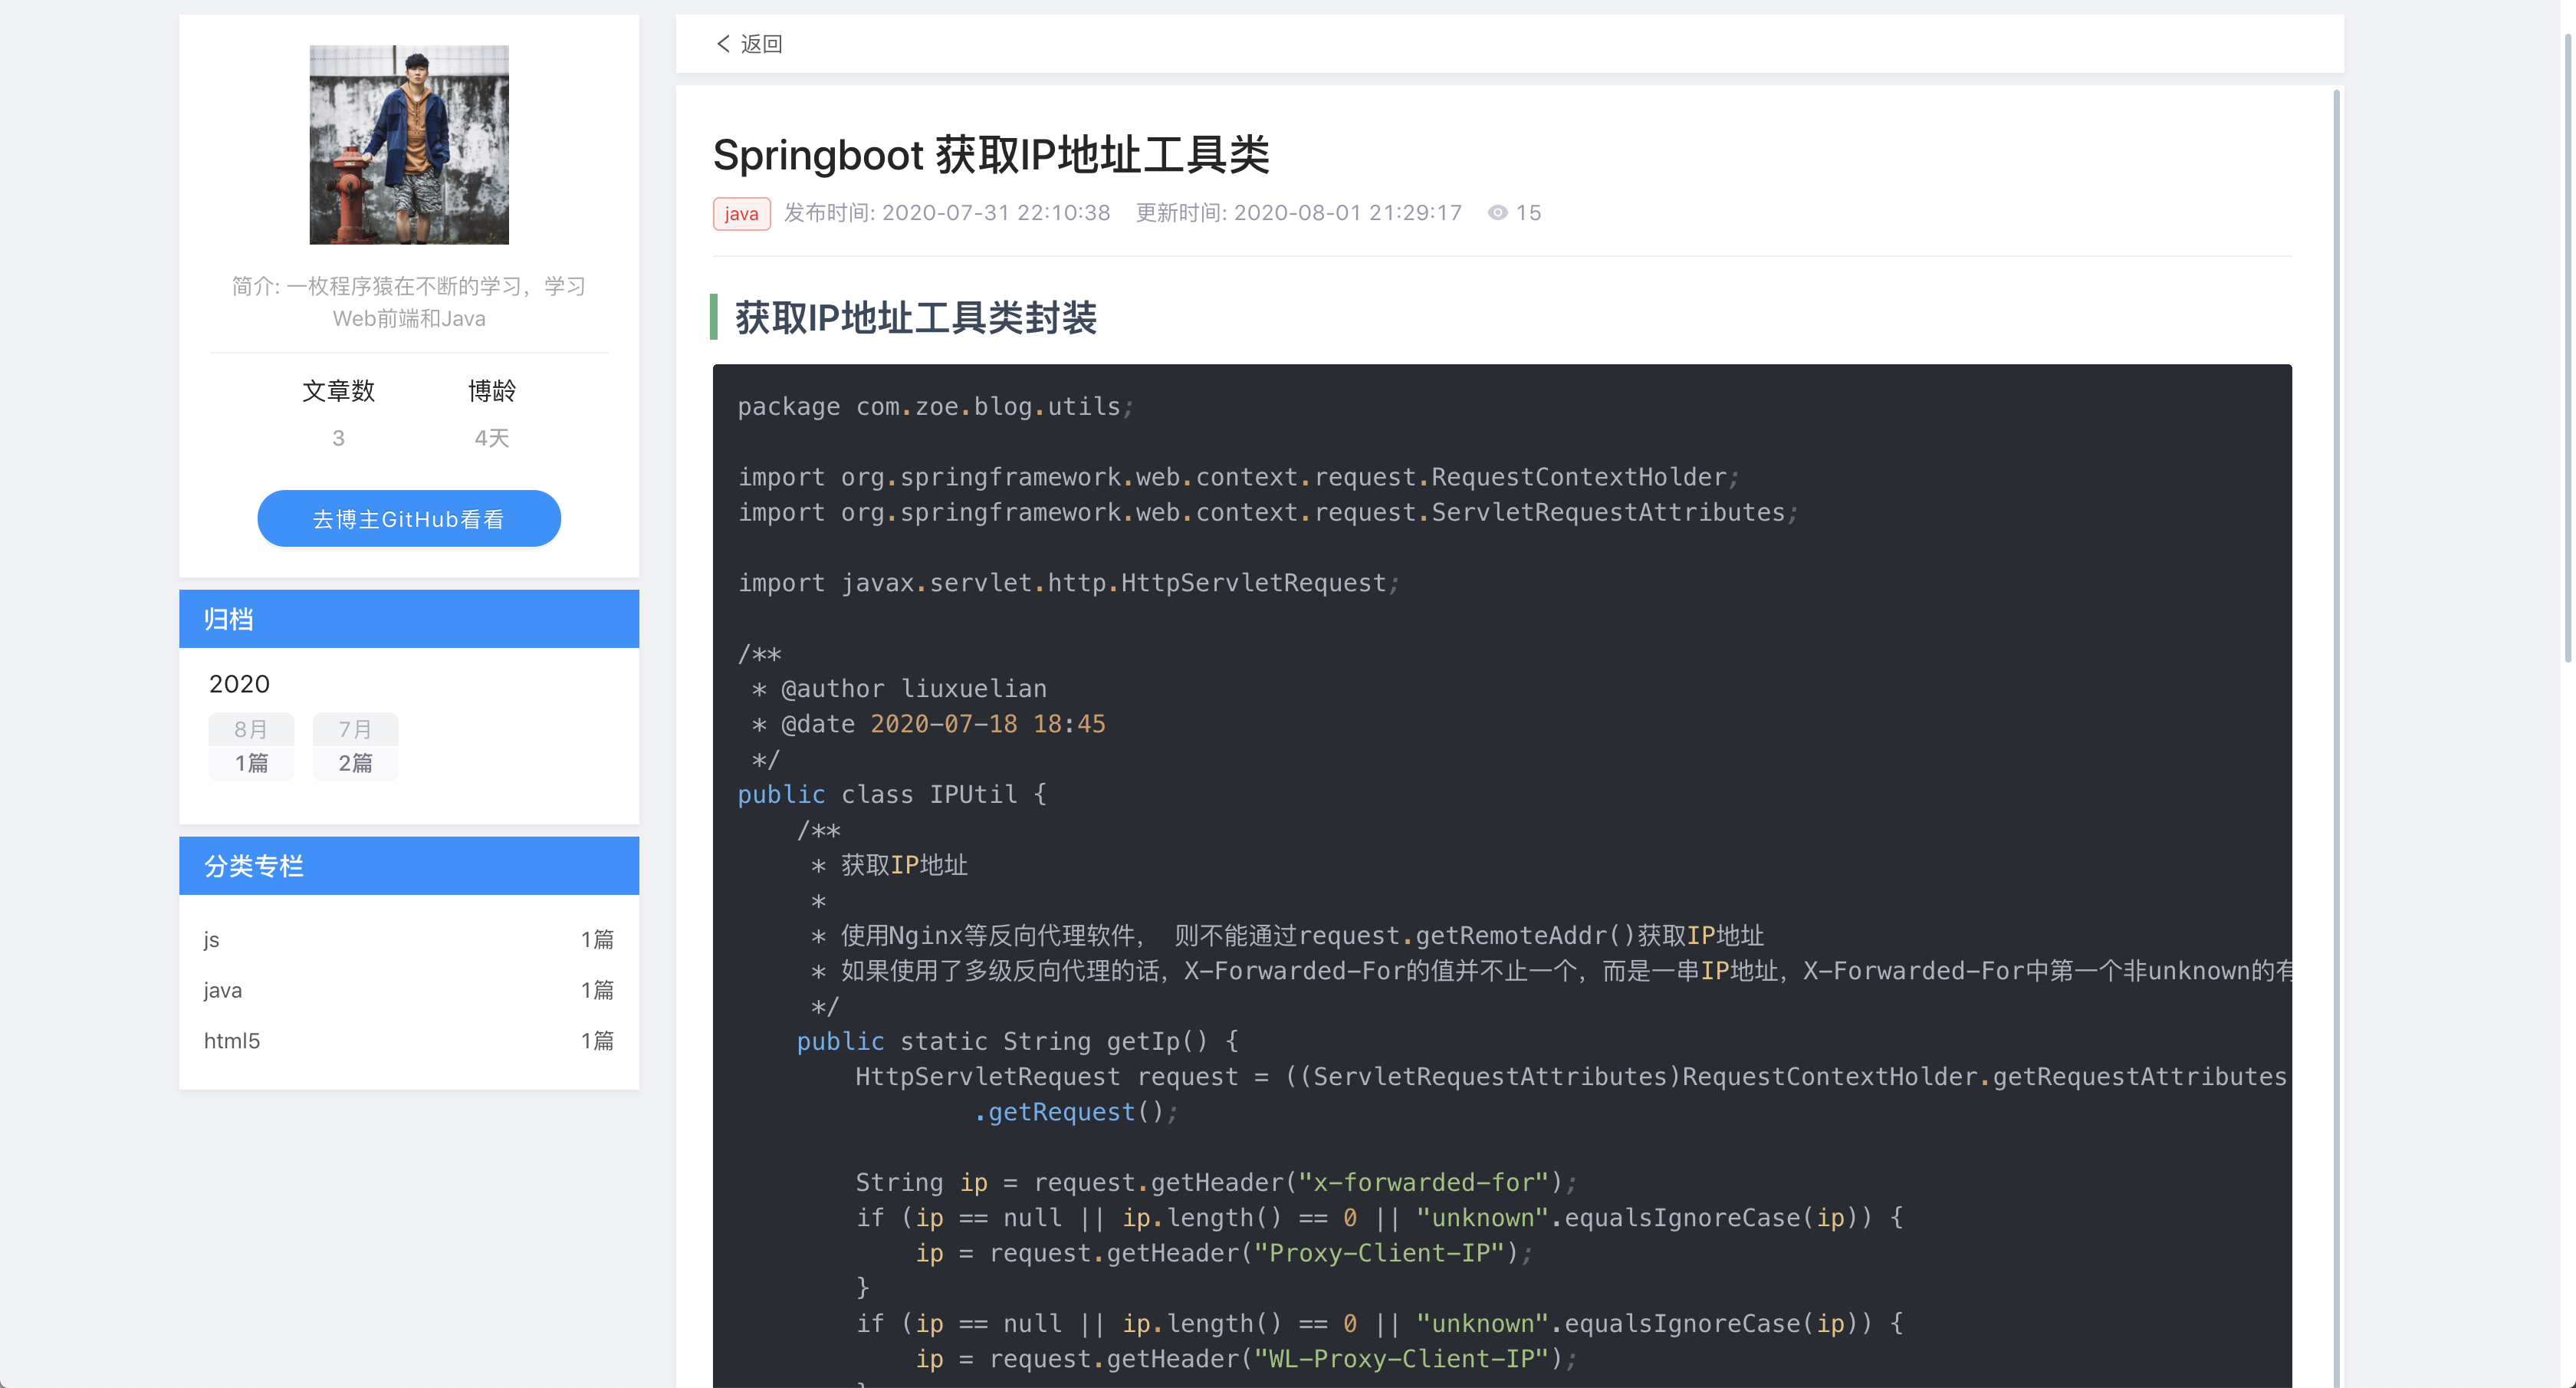Screen dimensions: 2576x1388
Task: Expand the 2020 archive year
Action: click(x=239, y=683)
